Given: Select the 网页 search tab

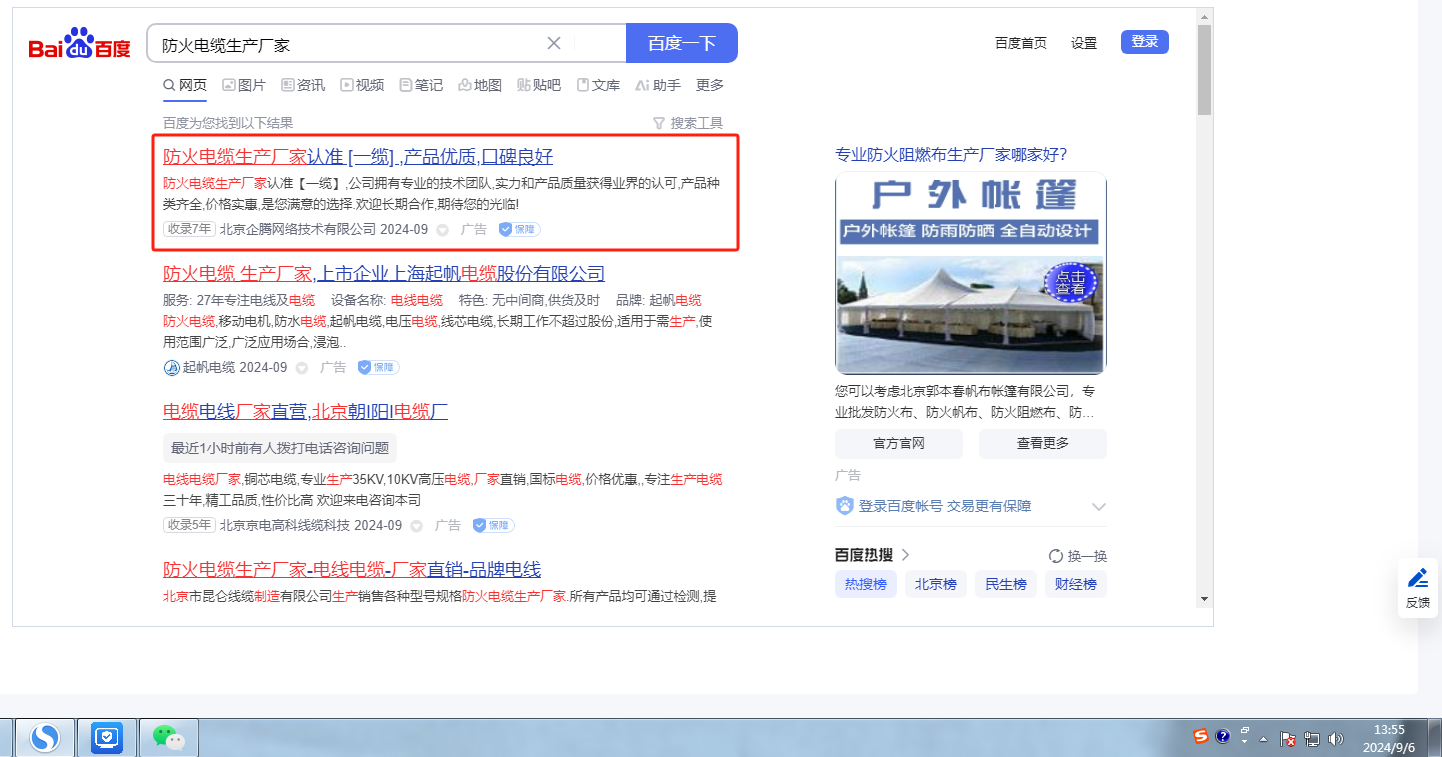Looking at the screenshot, I should tap(185, 85).
